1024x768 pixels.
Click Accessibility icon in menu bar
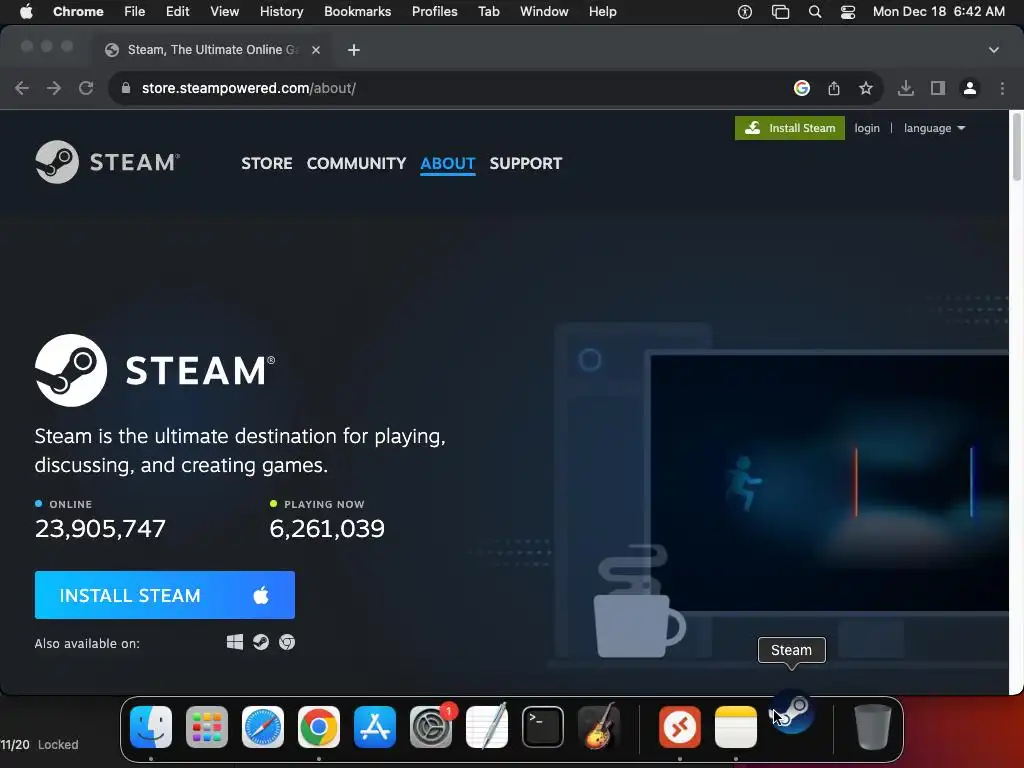tap(745, 12)
